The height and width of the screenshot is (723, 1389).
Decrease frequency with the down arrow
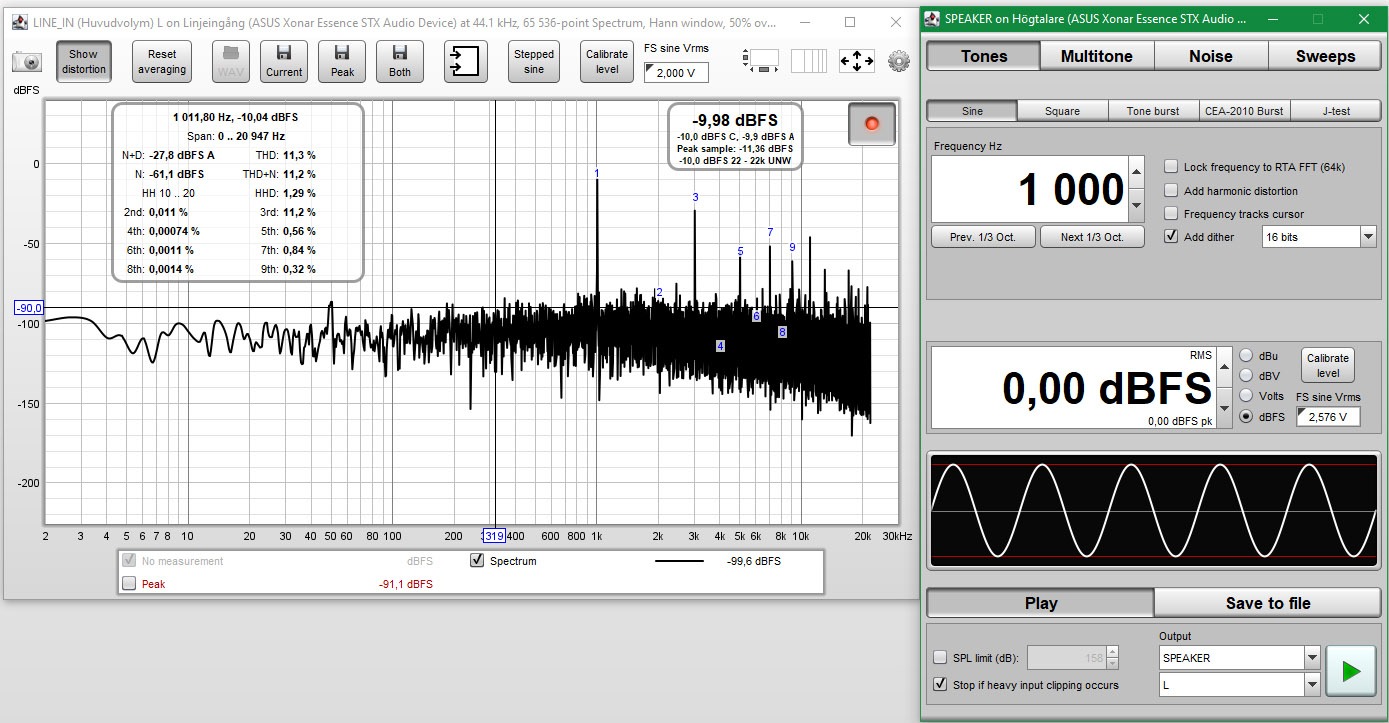pos(1136,206)
